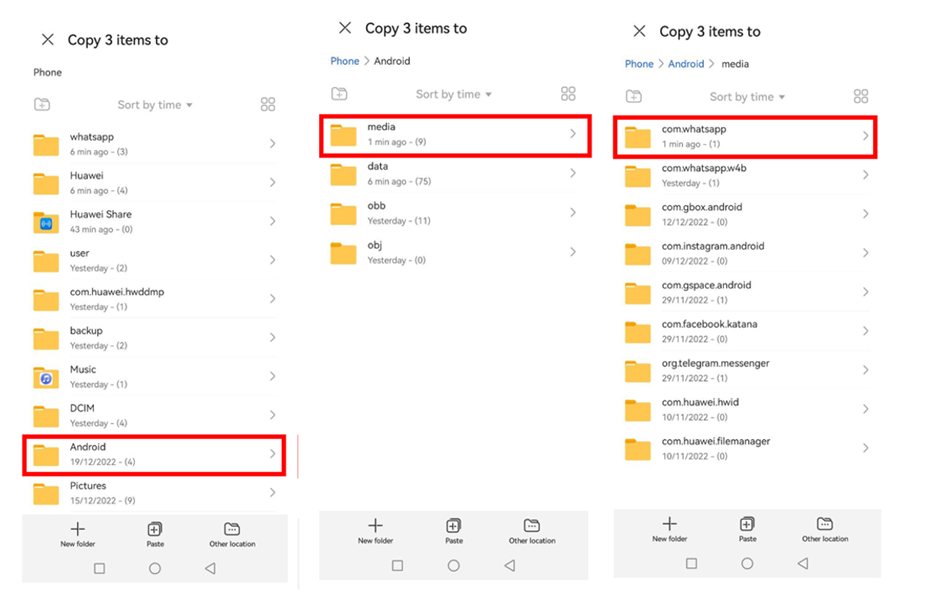The height and width of the screenshot is (605, 940).
Task: Tap Other location in middle panel
Action: [x=532, y=531]
